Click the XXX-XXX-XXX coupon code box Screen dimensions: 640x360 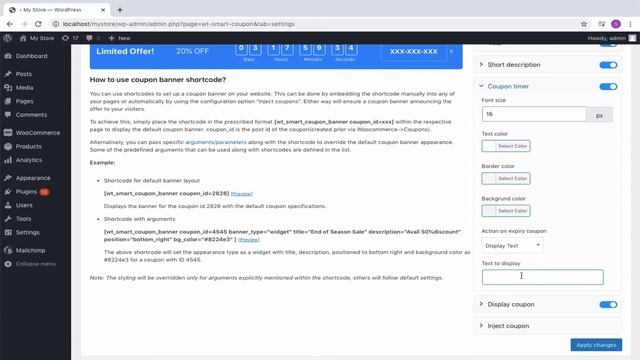pos(413,51)
